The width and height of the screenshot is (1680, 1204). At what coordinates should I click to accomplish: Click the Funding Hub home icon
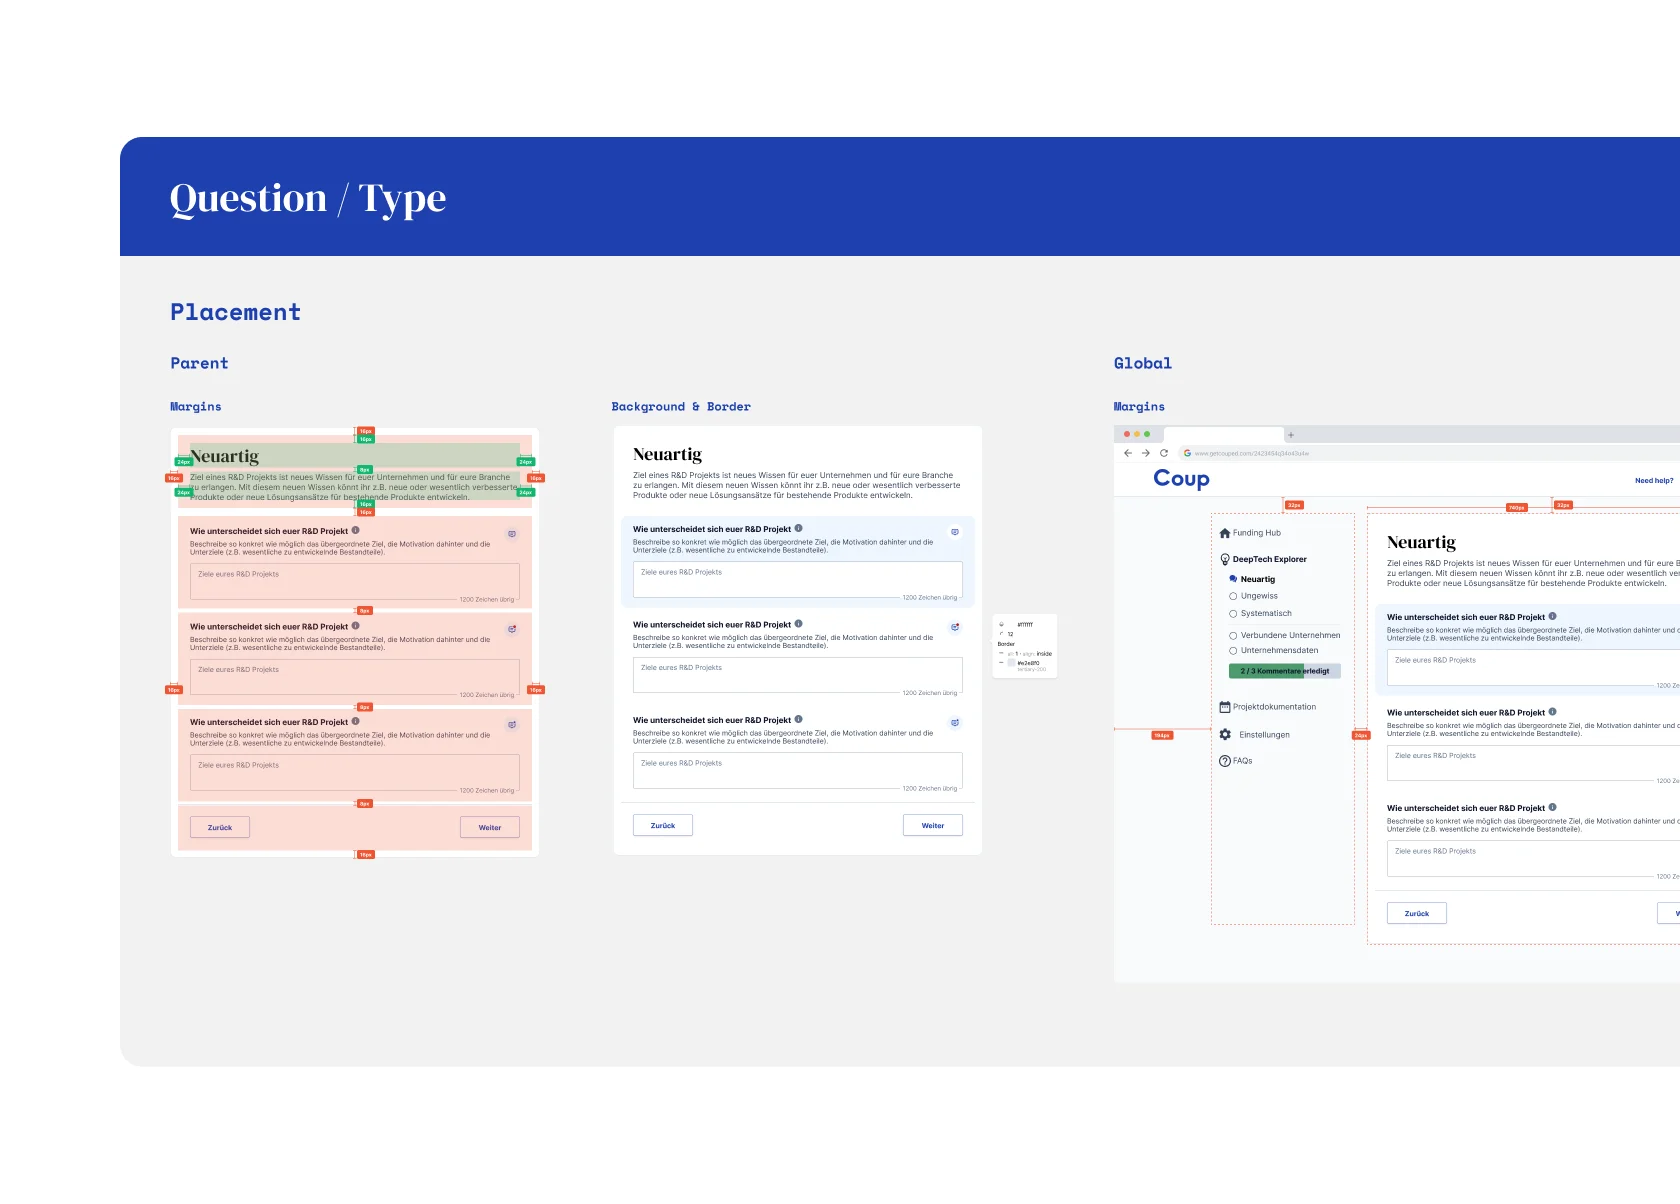point(1225,533)
